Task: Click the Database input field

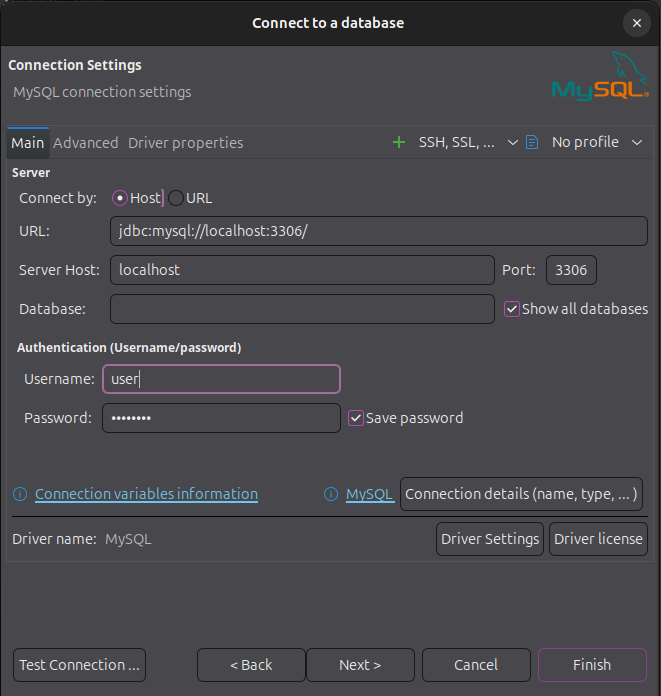Action: 302,309
